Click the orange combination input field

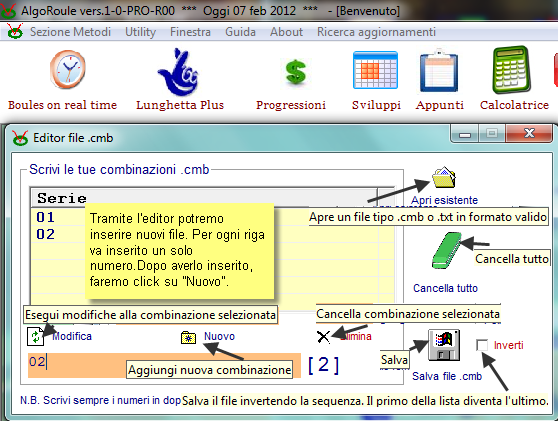pyautogui.click(x=164, y=365)
